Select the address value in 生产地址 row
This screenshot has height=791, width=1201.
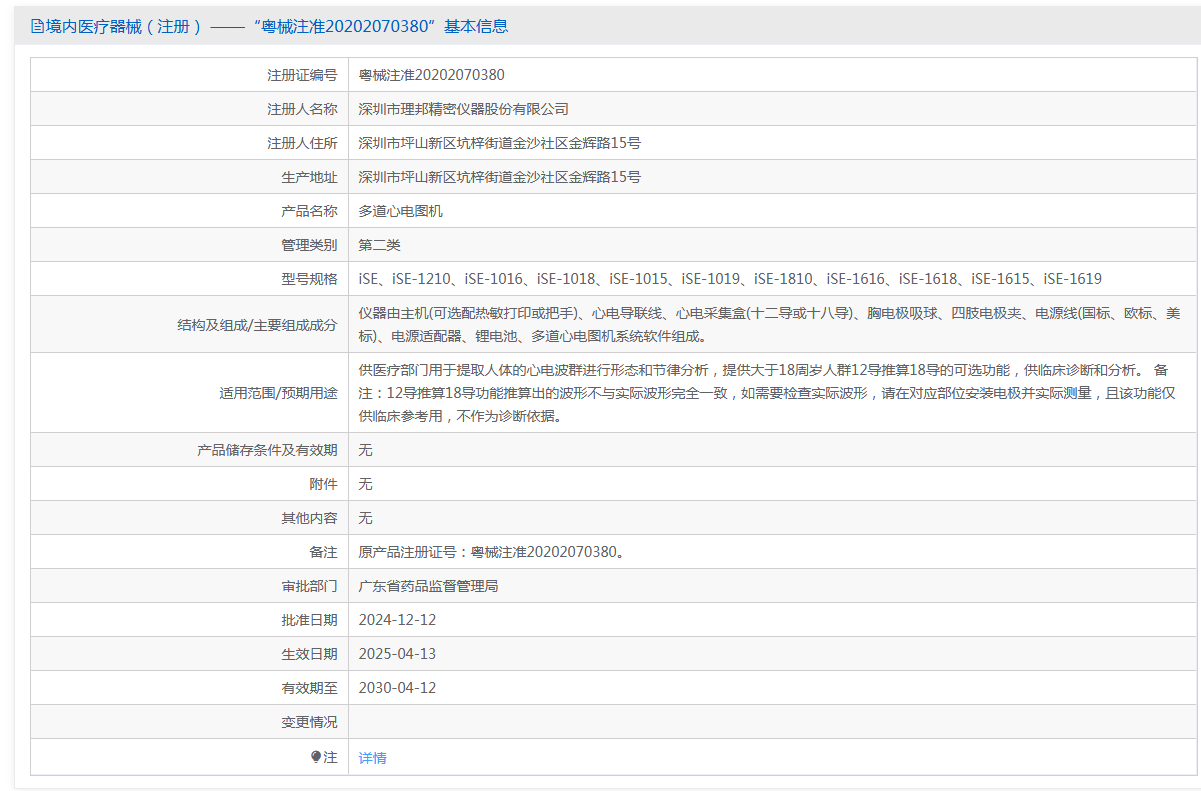[500, 177]
